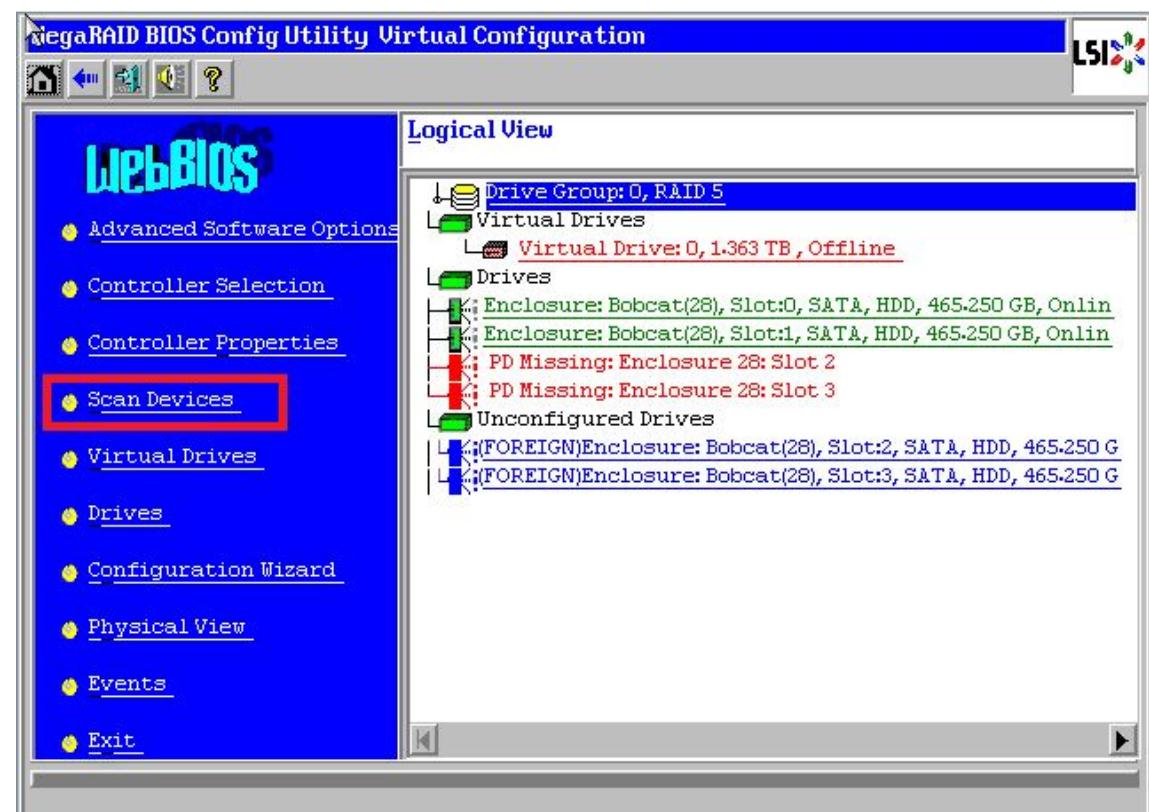The width and height of the screenshot is (1149, 812).
Task: Click the LSI logo
Action: 1109,55
